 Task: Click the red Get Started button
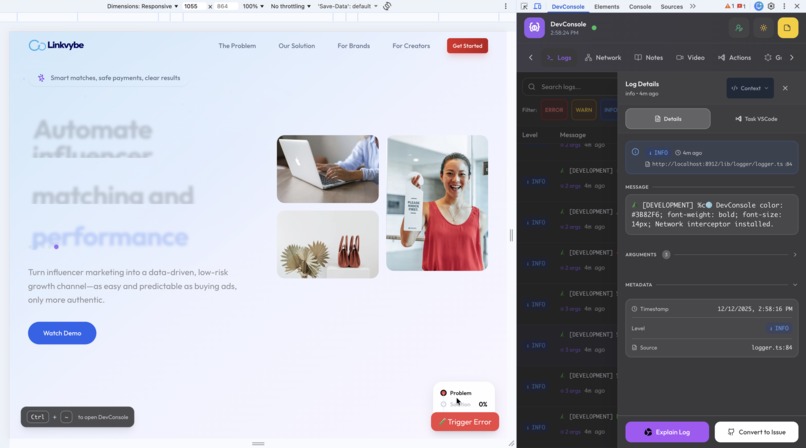(x=467, y=46)
